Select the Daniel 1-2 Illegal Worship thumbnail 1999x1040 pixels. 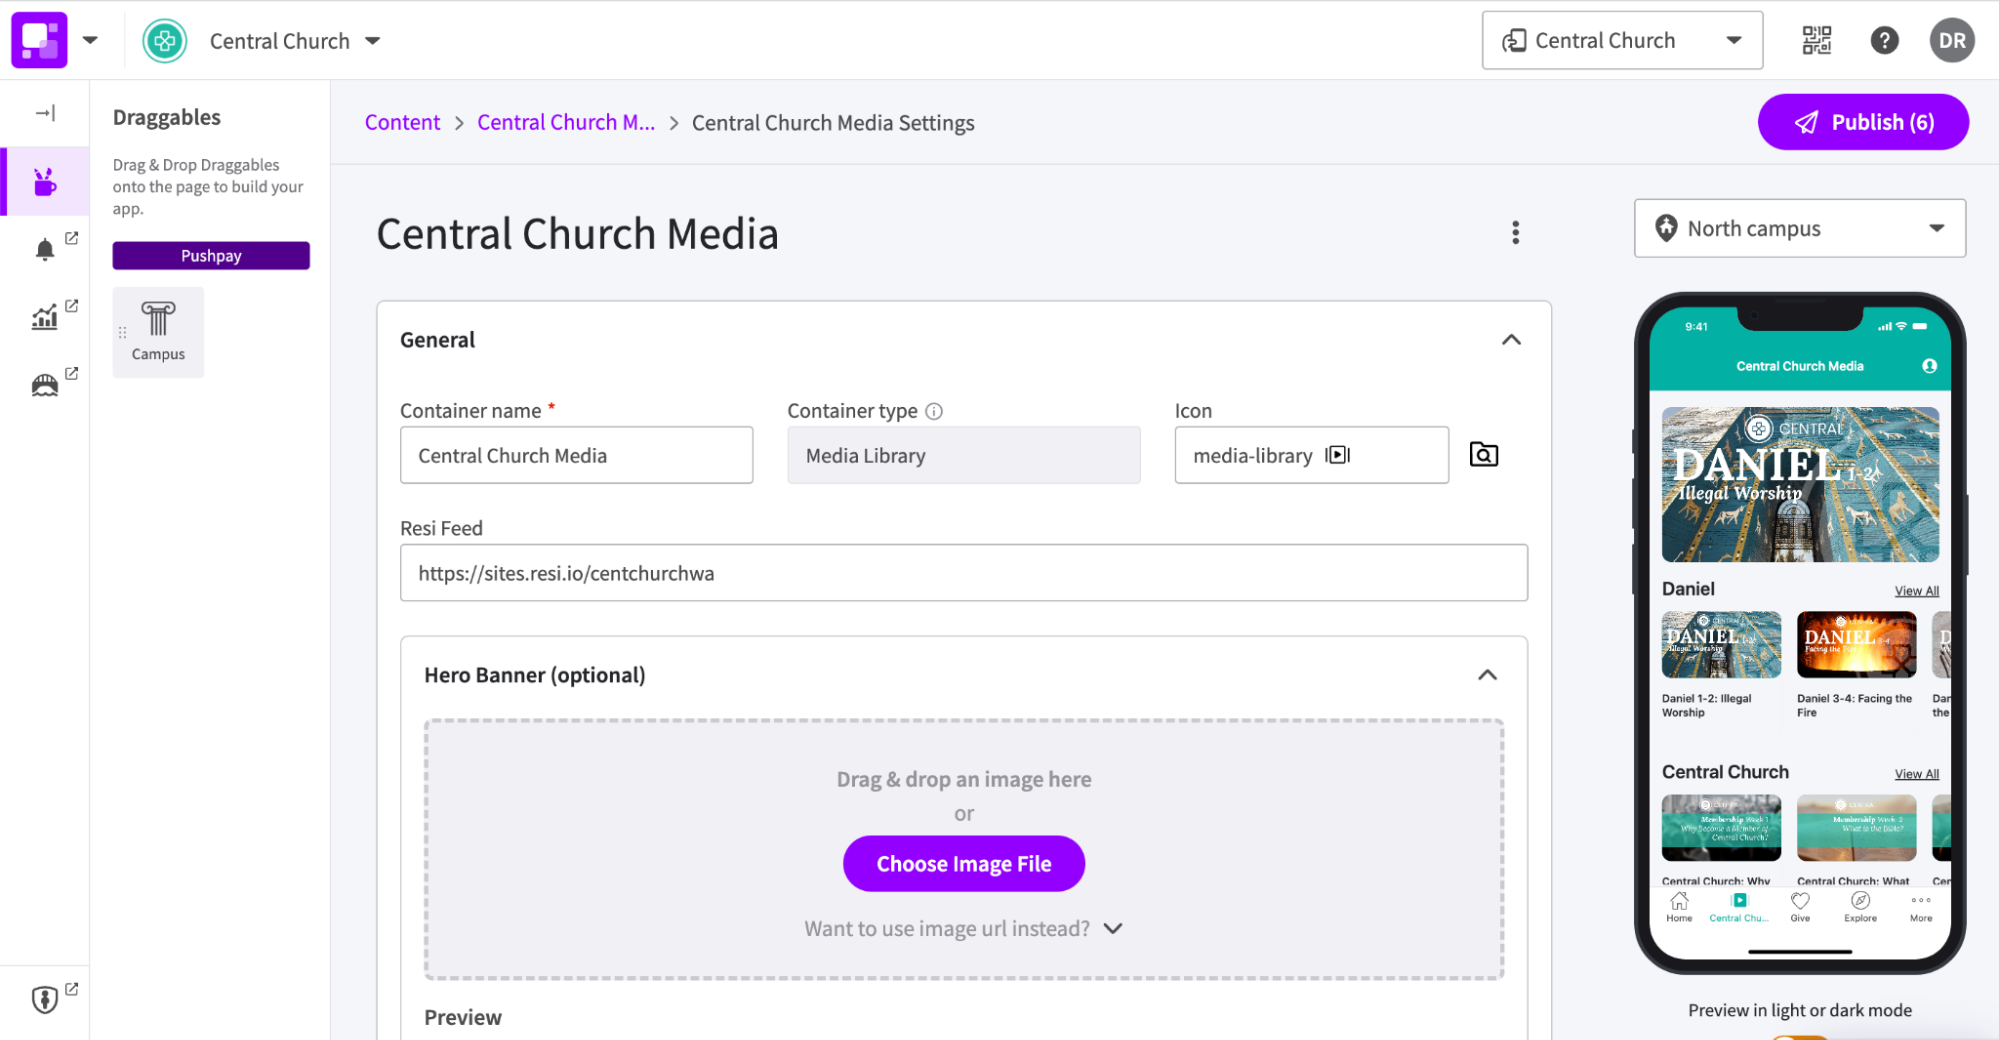[1721, 644]
